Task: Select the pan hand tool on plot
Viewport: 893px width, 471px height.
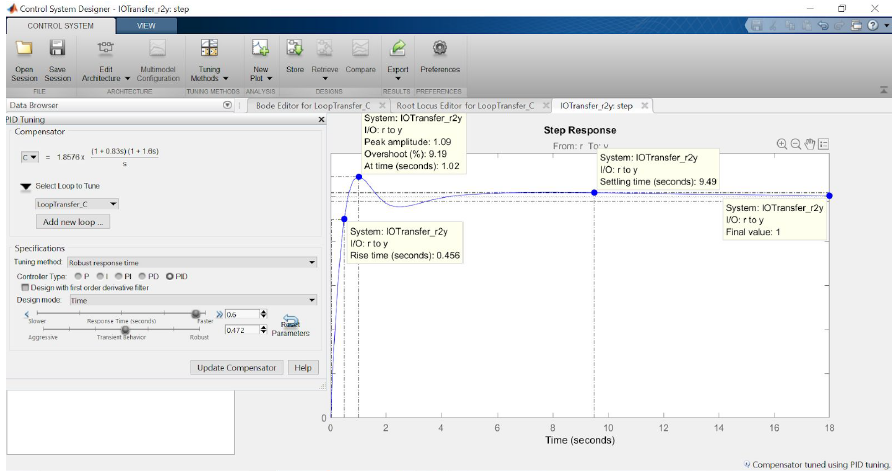Action: (x=810, y=144)
